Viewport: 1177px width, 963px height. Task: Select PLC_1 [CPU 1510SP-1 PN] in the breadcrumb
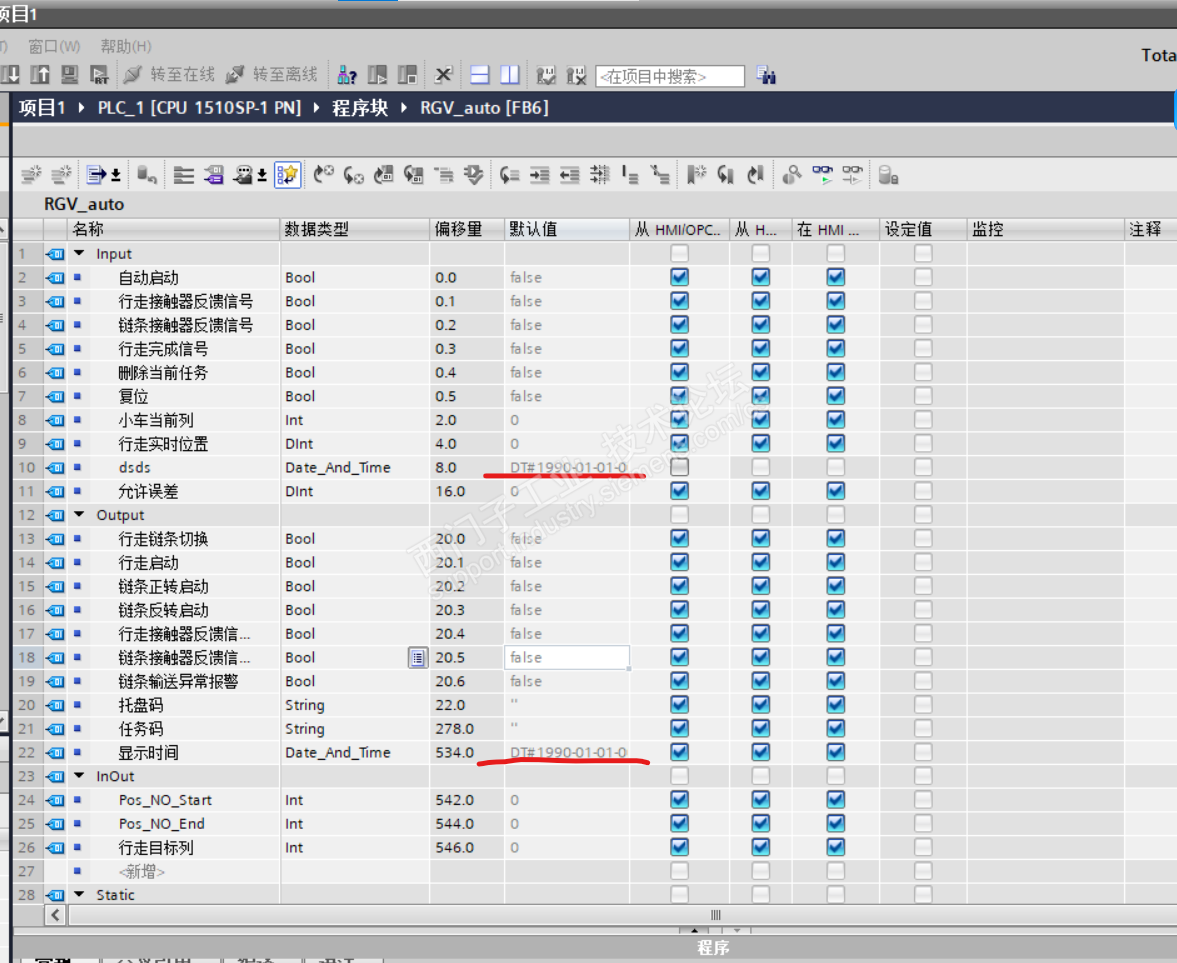point(199,108)
